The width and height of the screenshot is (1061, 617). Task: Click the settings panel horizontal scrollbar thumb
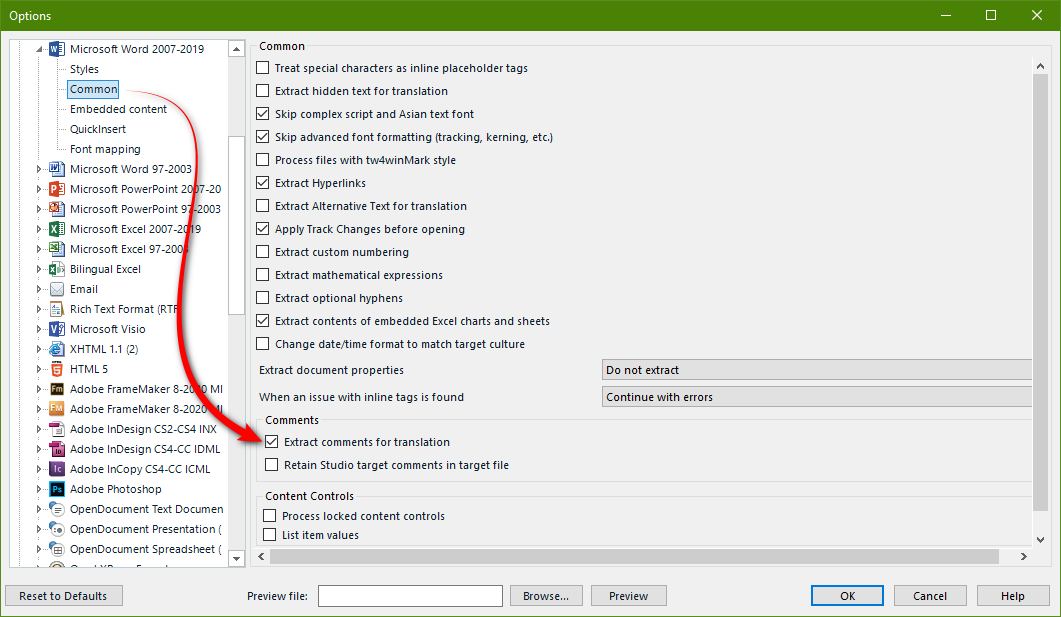[634, 556]
